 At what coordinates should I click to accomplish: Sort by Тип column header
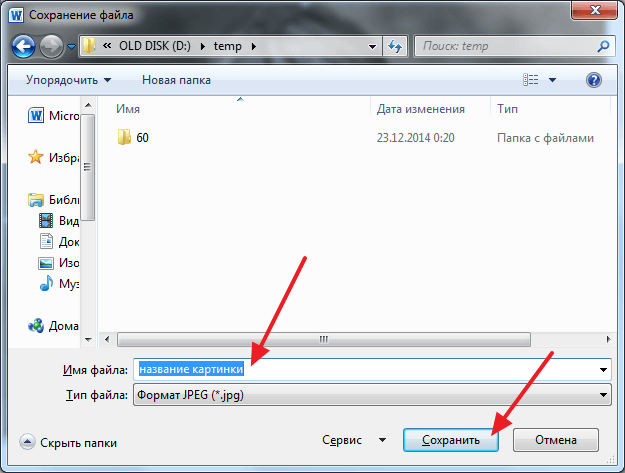pyautogui.click(x=507, y=109)
